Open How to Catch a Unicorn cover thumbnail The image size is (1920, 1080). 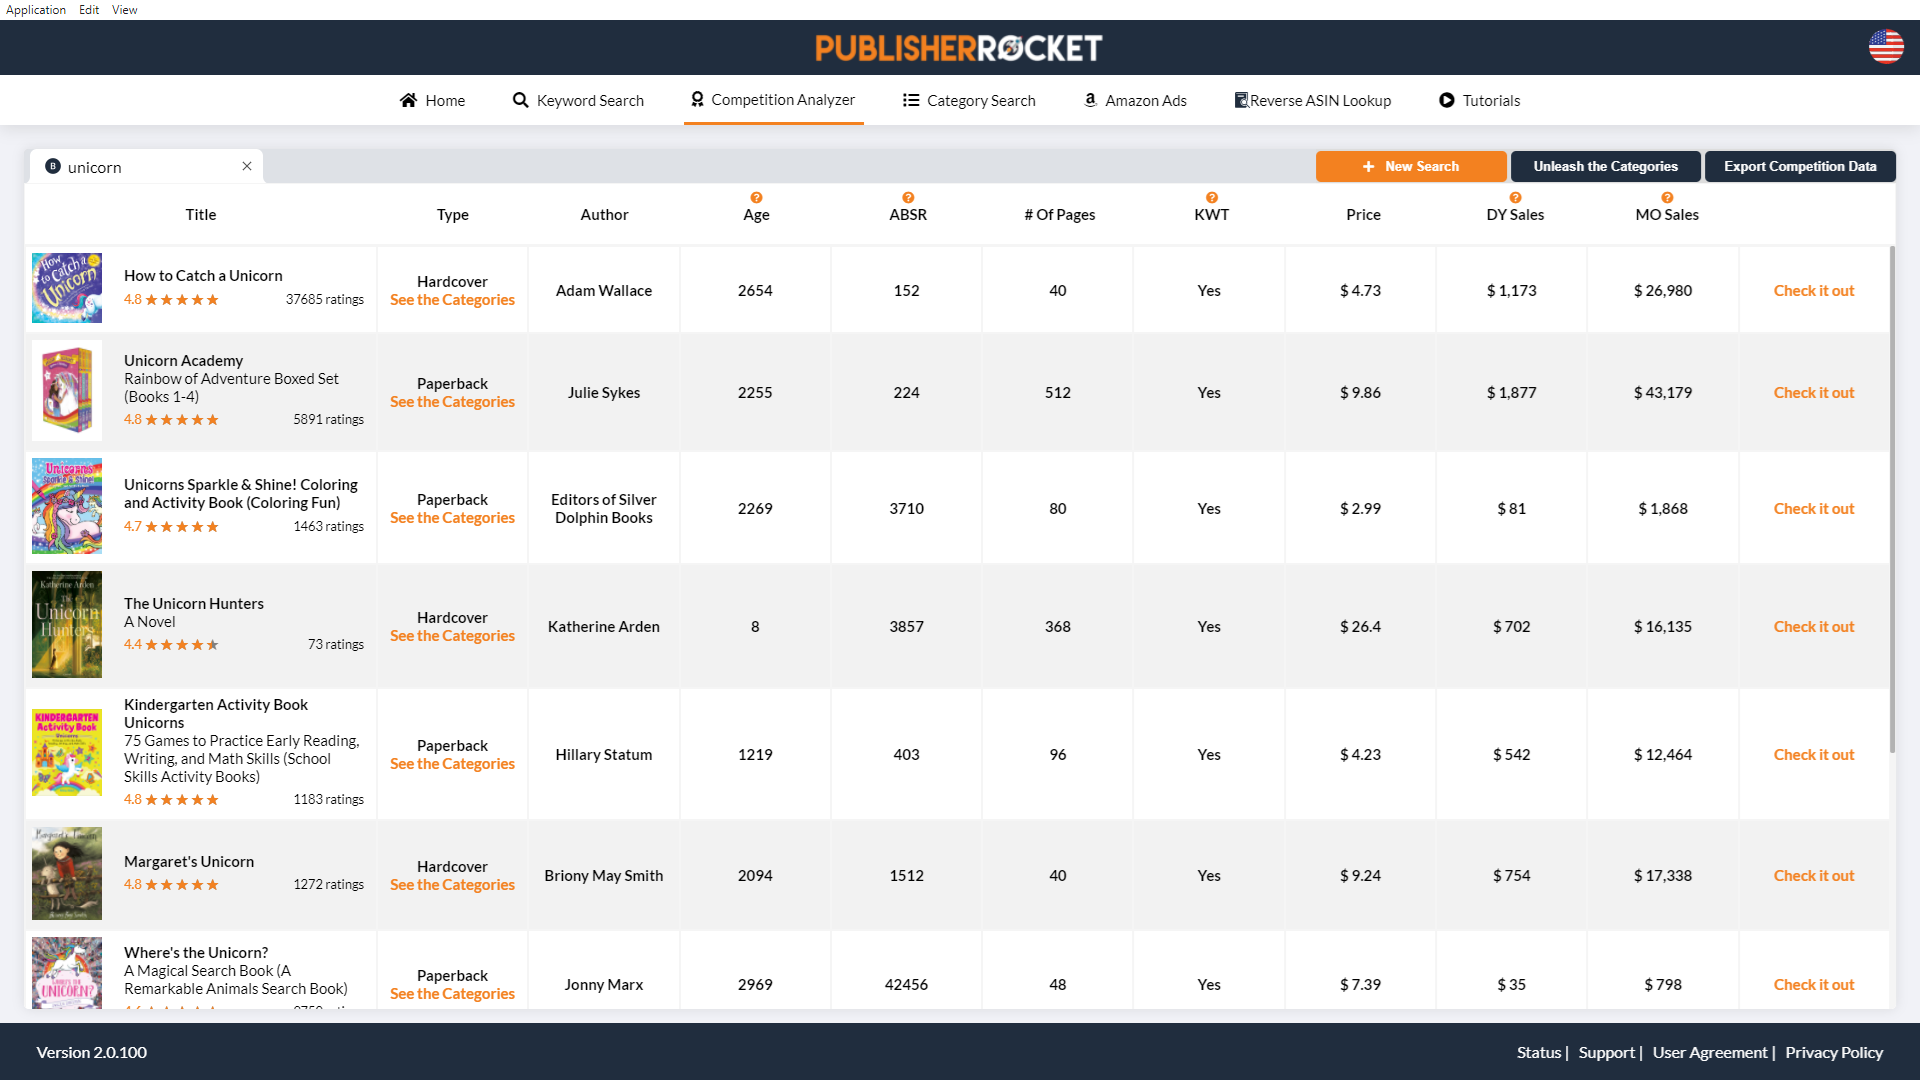[67, 288]
